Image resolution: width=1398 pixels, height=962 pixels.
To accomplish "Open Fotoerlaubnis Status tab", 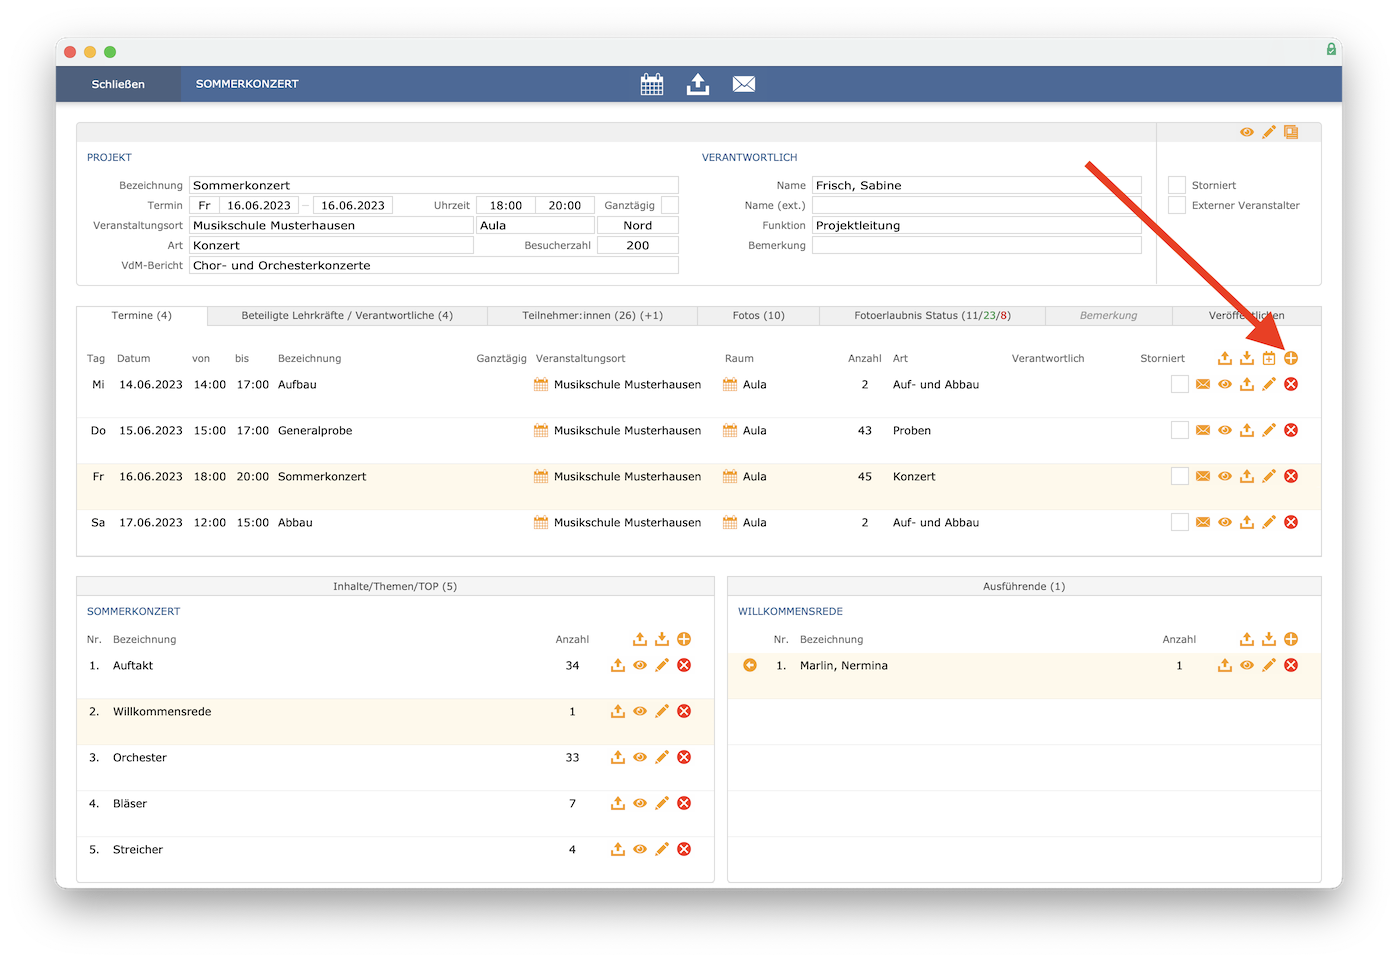I will [x=932, y=316].
